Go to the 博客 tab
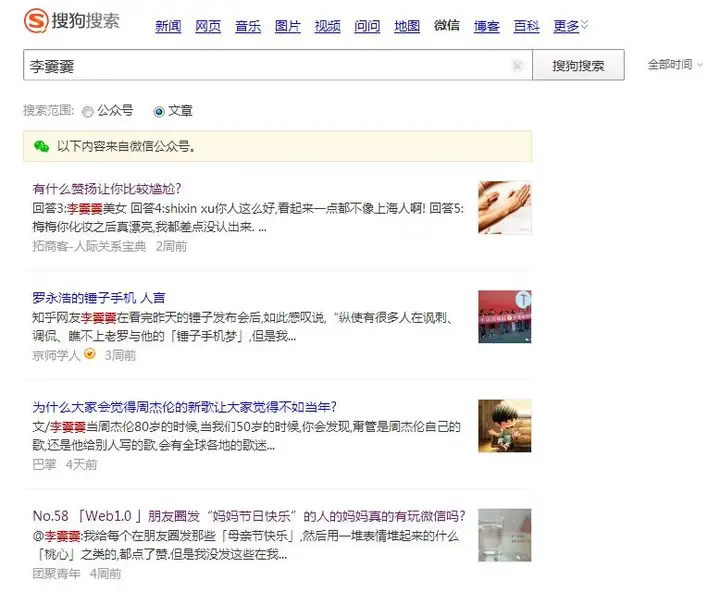 487,26
